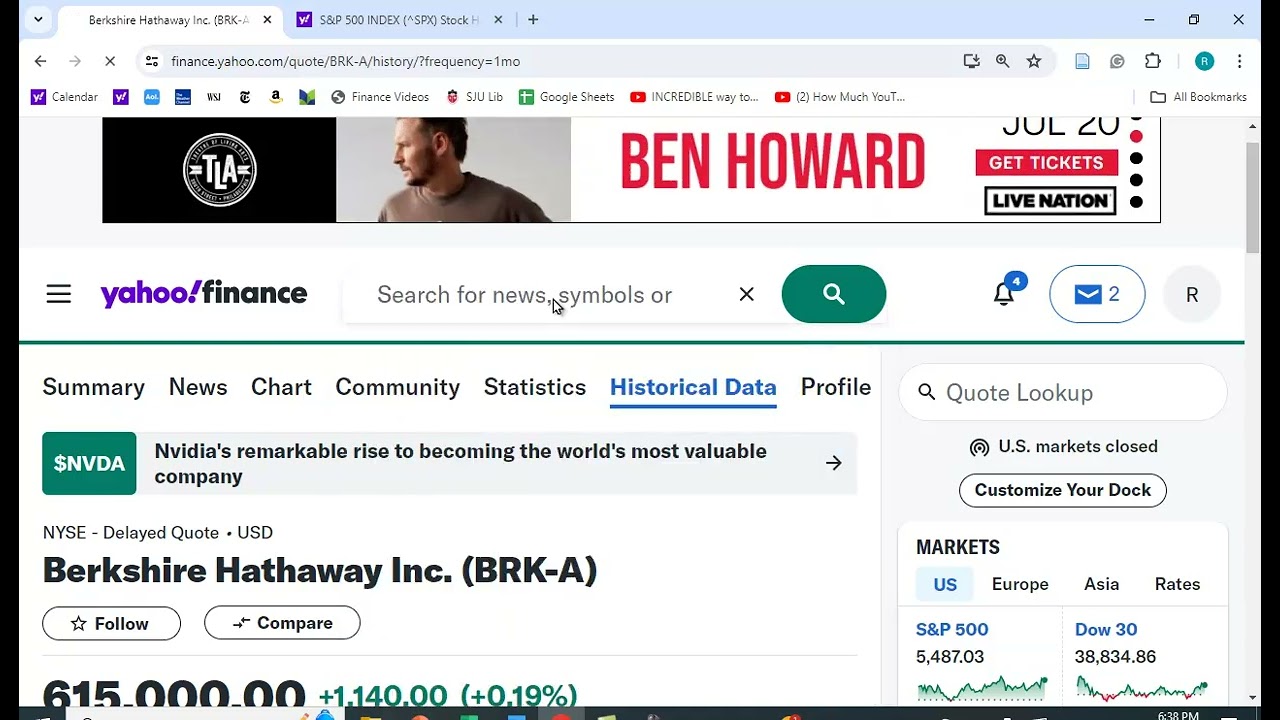Image resolution: width=1280 pixels, height=720 pixels.
Task: Open the AOL bookmark icon
Action: [151, 97]
